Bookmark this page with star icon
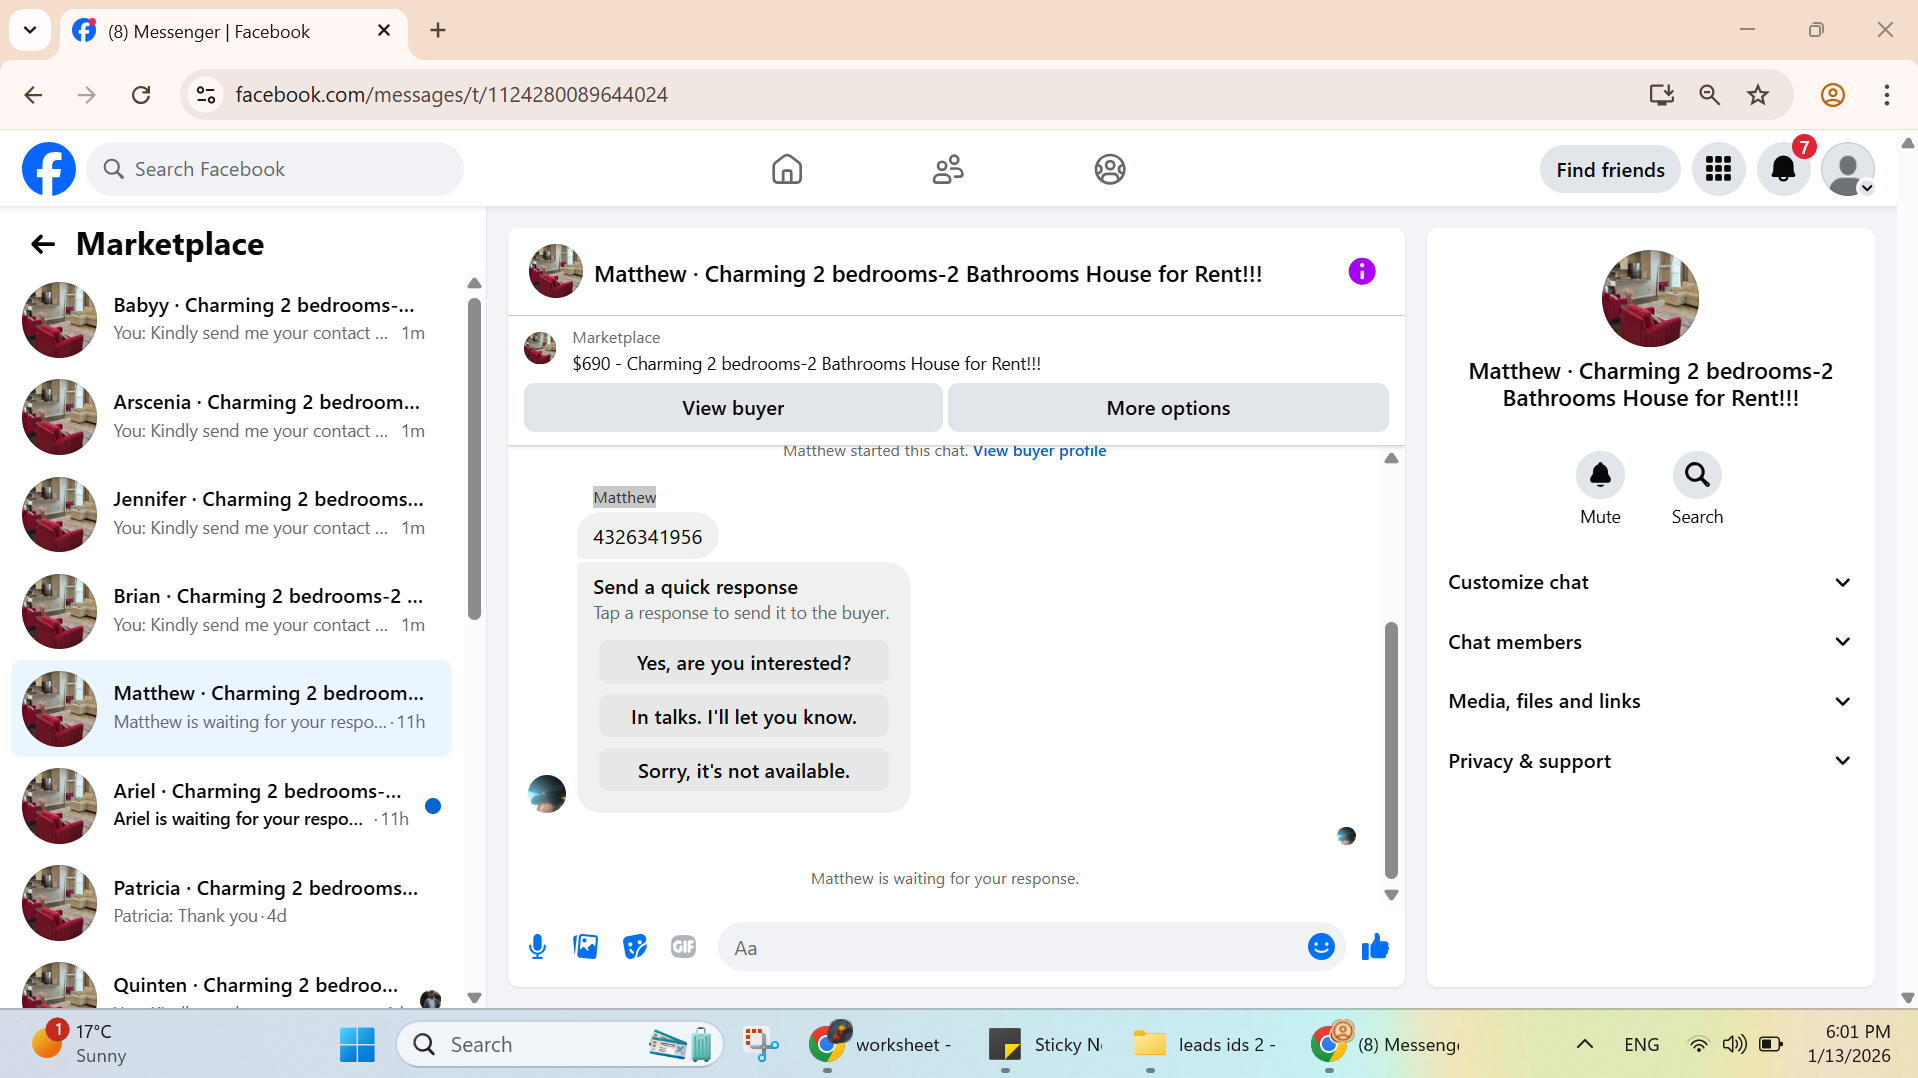Viewport: 1918px width, 1078px height. tap(1758, 95)
